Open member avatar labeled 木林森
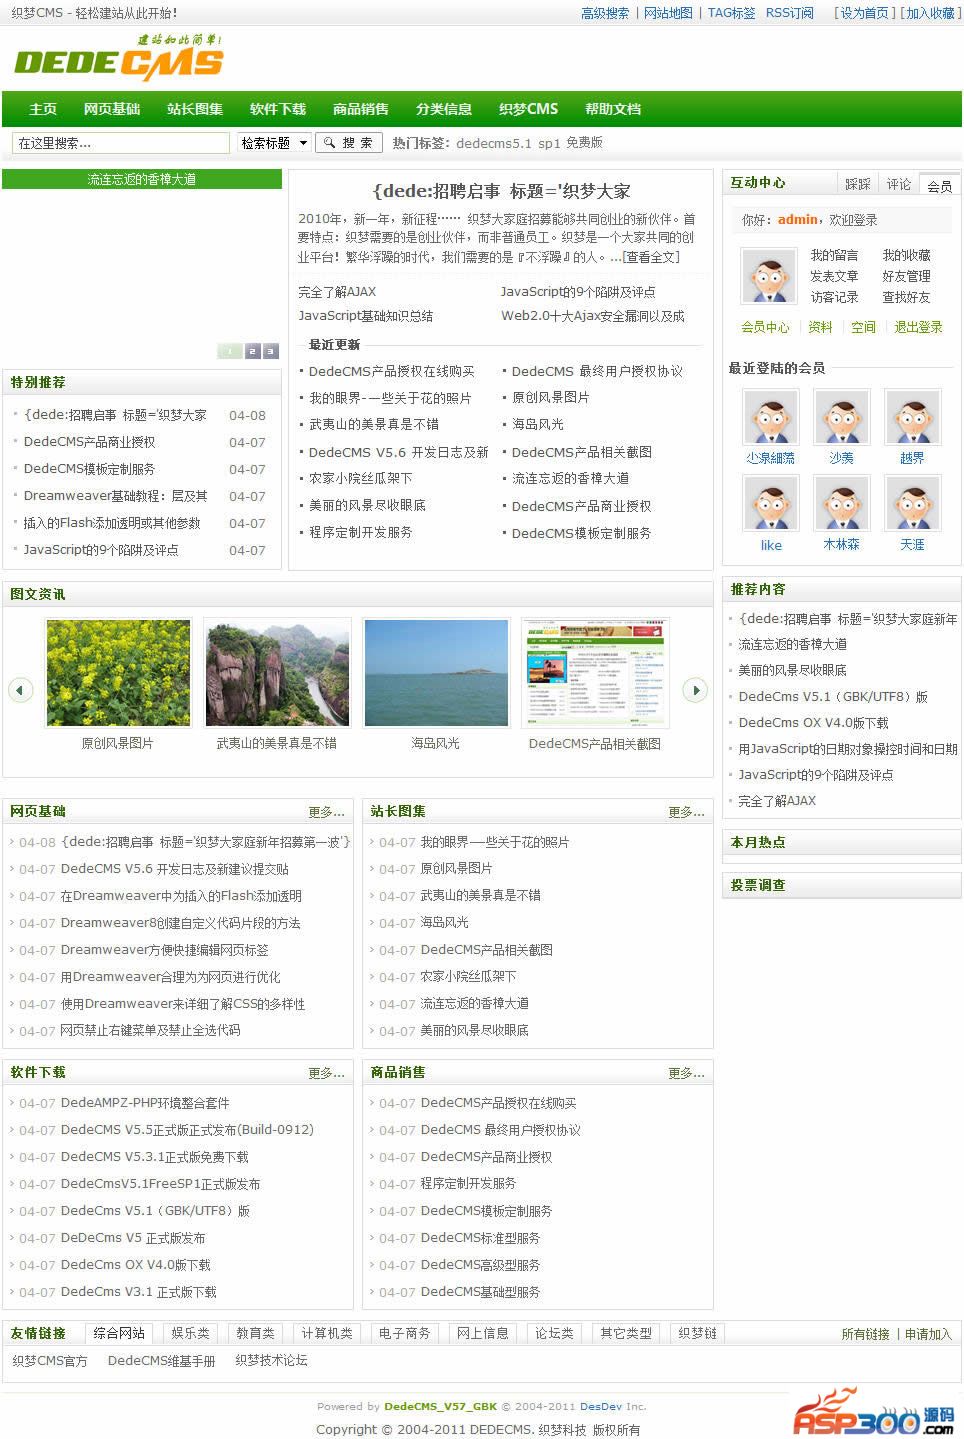Viewport: 964px width, 1439px height. (841, 503)
